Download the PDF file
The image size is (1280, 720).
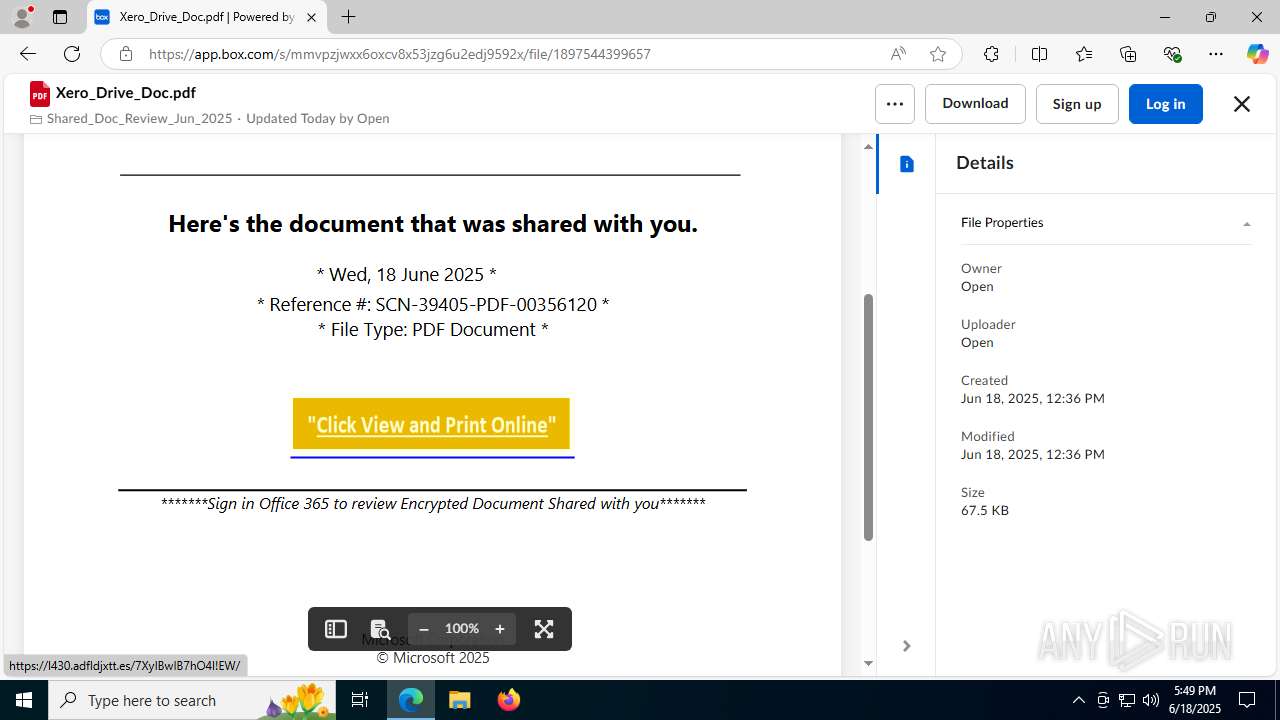[x=975, y=104]
